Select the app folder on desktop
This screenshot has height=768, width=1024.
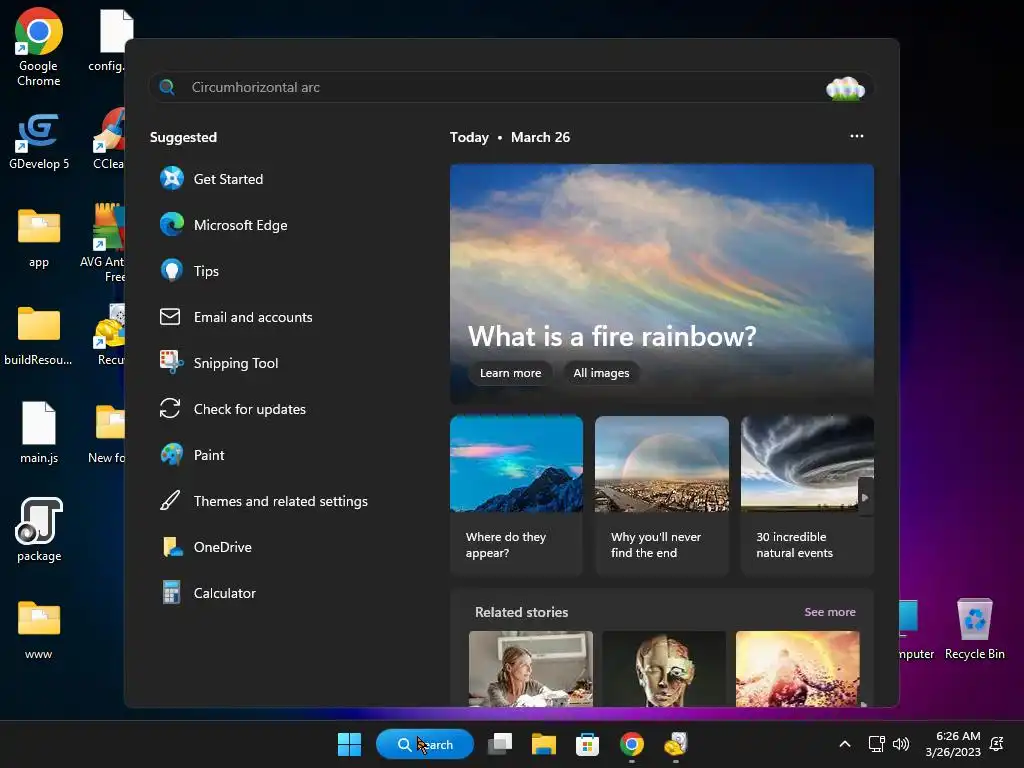pyautogui.click(x=39, y=238)
